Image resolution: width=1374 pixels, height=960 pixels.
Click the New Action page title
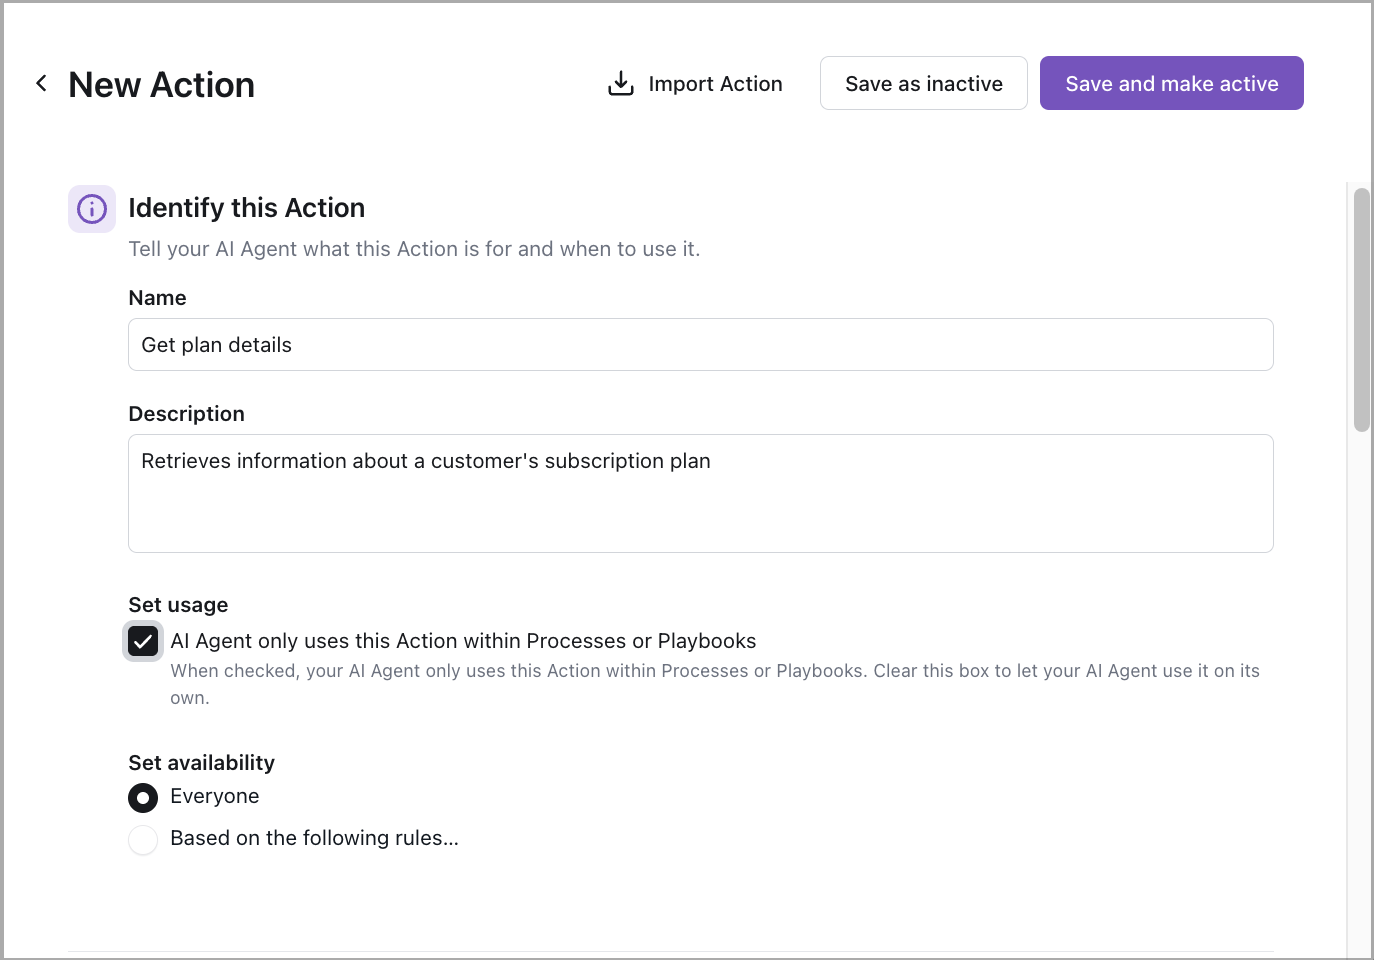pyautogui.click(x=161, y=85)
